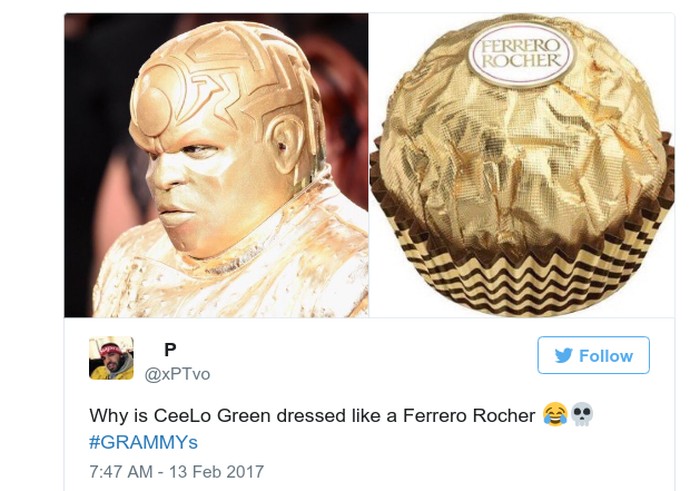Click the display name "P"
This screenshot has width=700, height=491.
click(170, 350)
